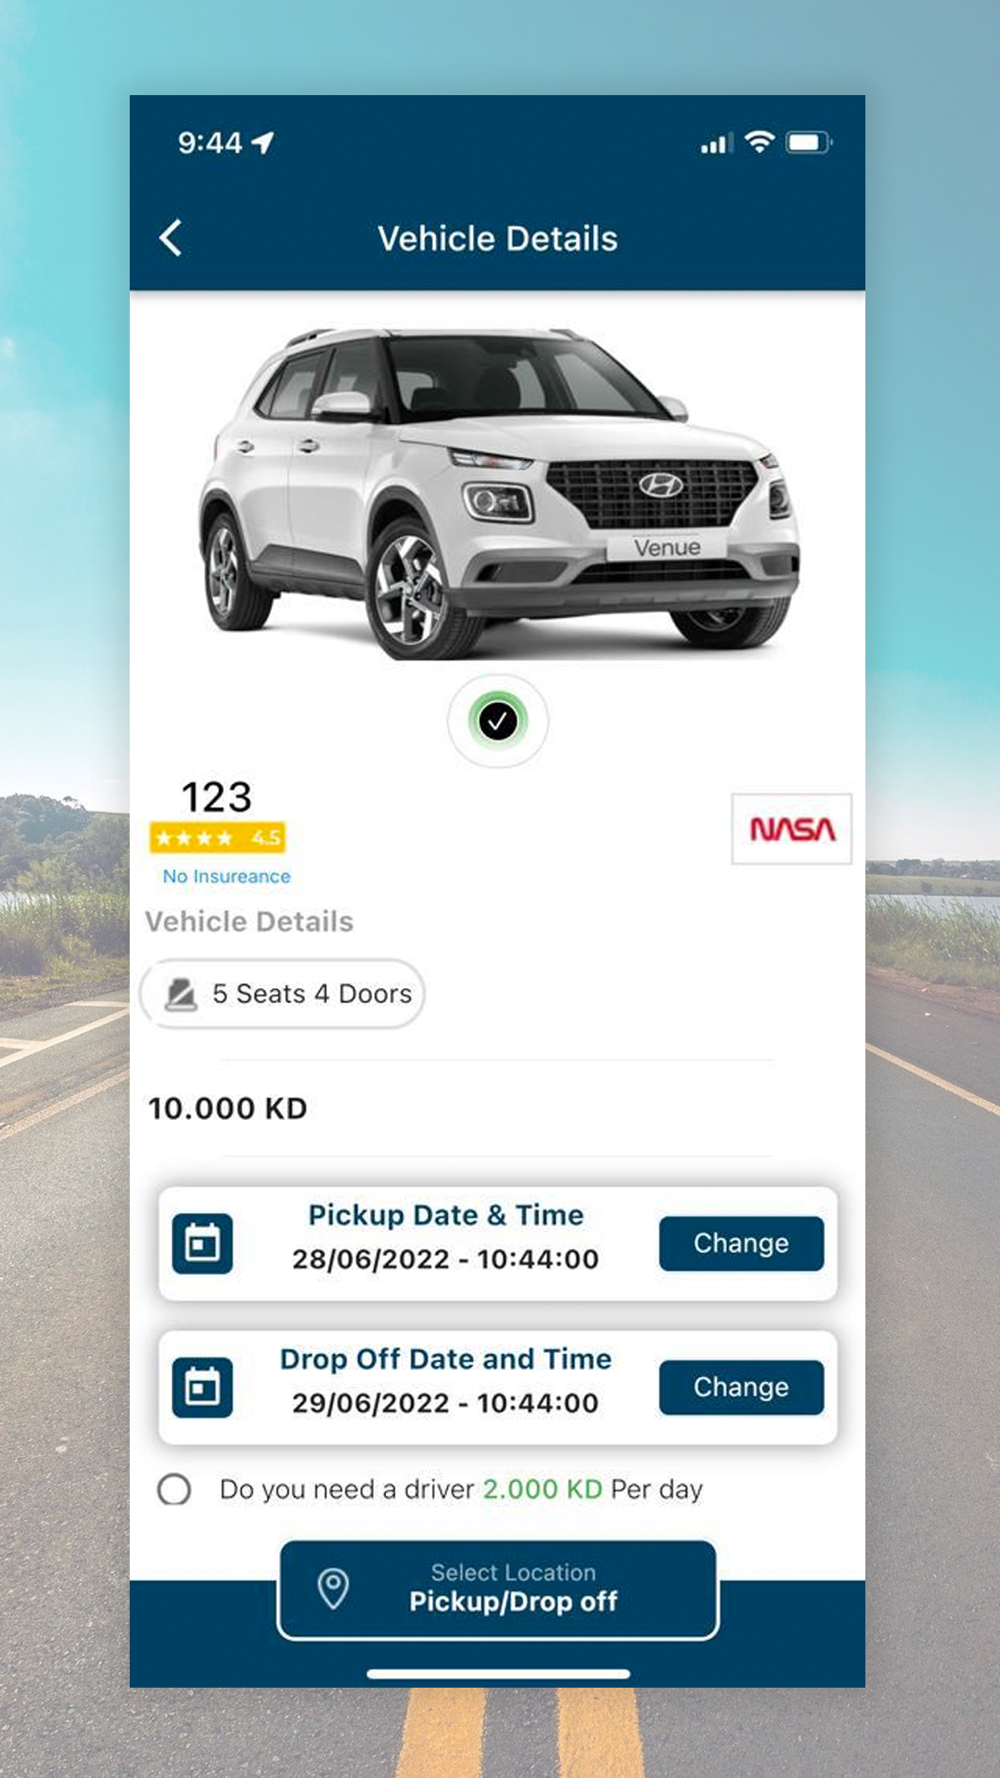Select Pickup/Drop off location
The width and height of the screenshot is (1000, 1778).
pos(498,1589)
